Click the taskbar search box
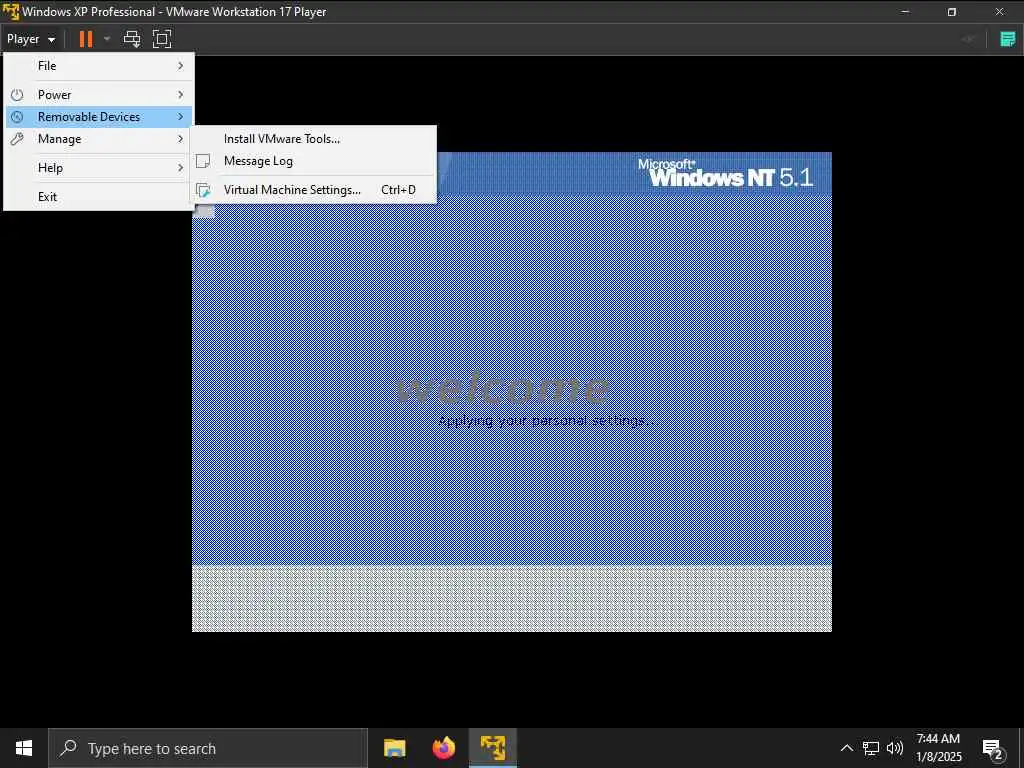The width and height of the screenshot is (1024, 768). (208, 748)
